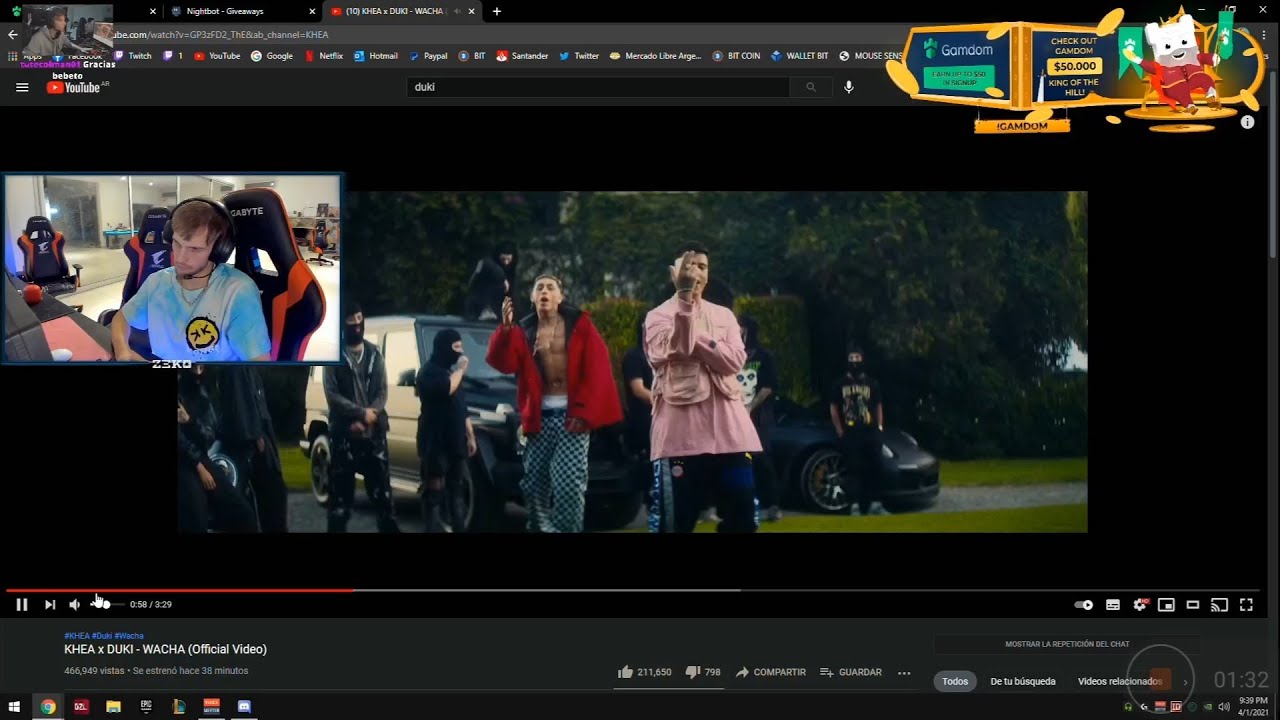Open the Hotmail bookmark
This screenshot has width=1280, height=720.
click(376, 56)
